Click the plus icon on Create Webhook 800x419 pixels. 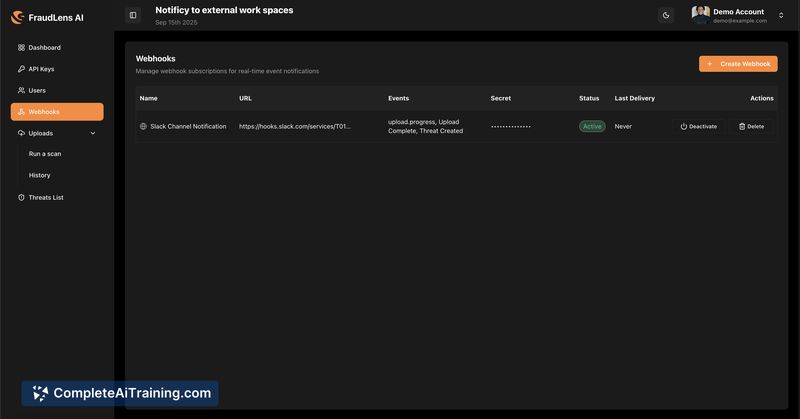[709, 64]
